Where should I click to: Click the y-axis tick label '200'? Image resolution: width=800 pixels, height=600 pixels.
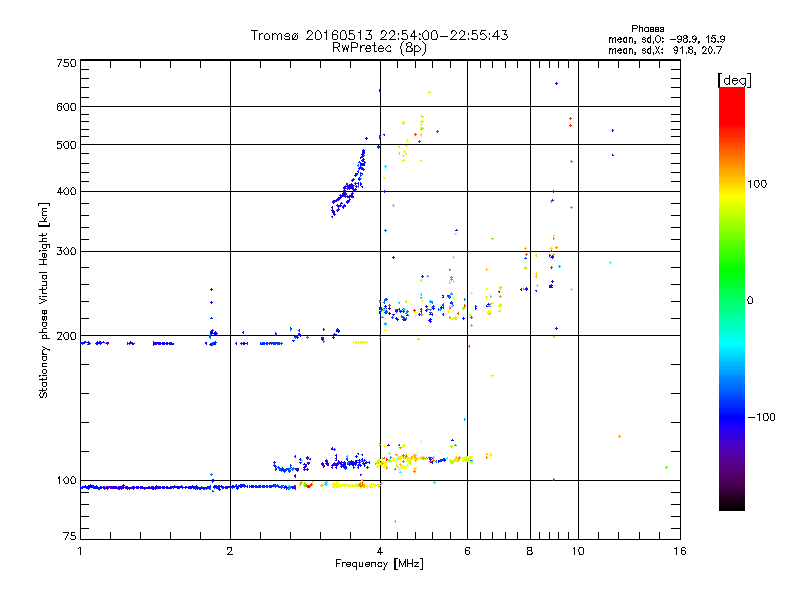pos(67,336)
